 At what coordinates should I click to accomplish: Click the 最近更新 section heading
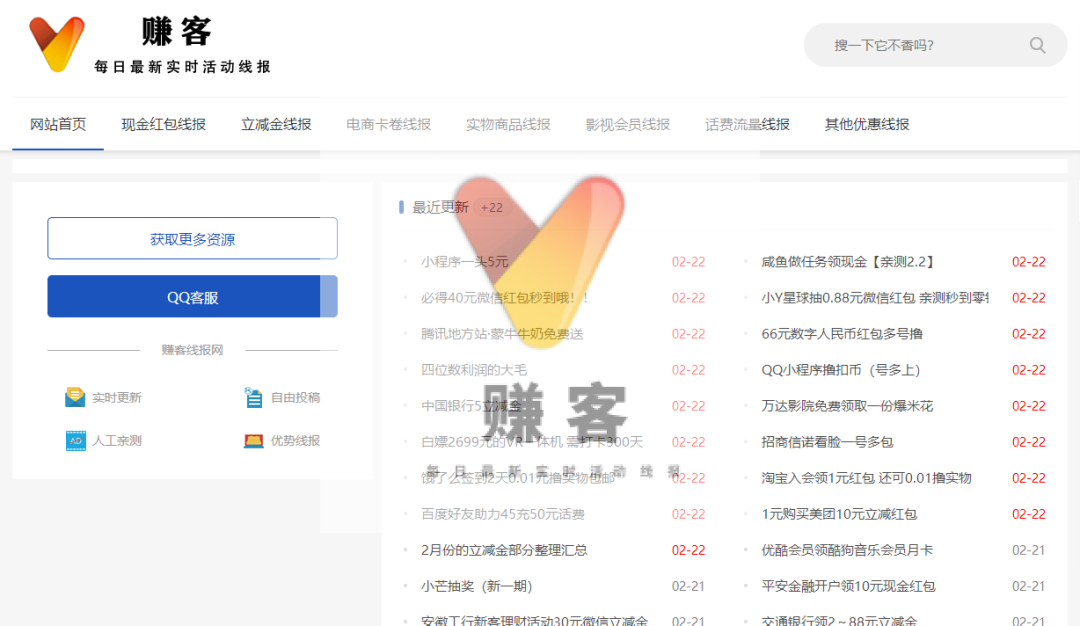click(x=440, y=207)
